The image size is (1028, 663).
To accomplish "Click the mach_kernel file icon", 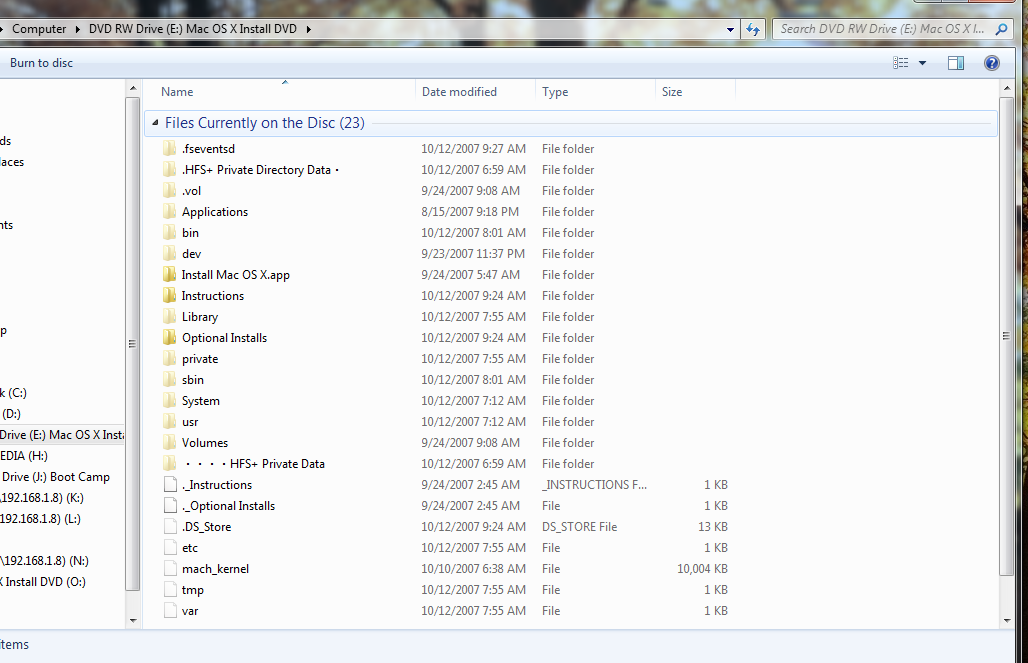I will pyautogui.click(x=169, y=569).
